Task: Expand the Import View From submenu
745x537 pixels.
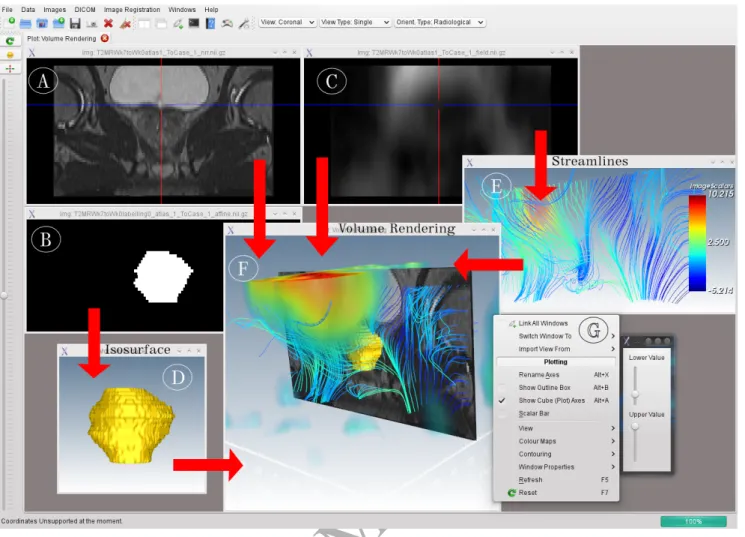Action: click(x=556, y=349)
